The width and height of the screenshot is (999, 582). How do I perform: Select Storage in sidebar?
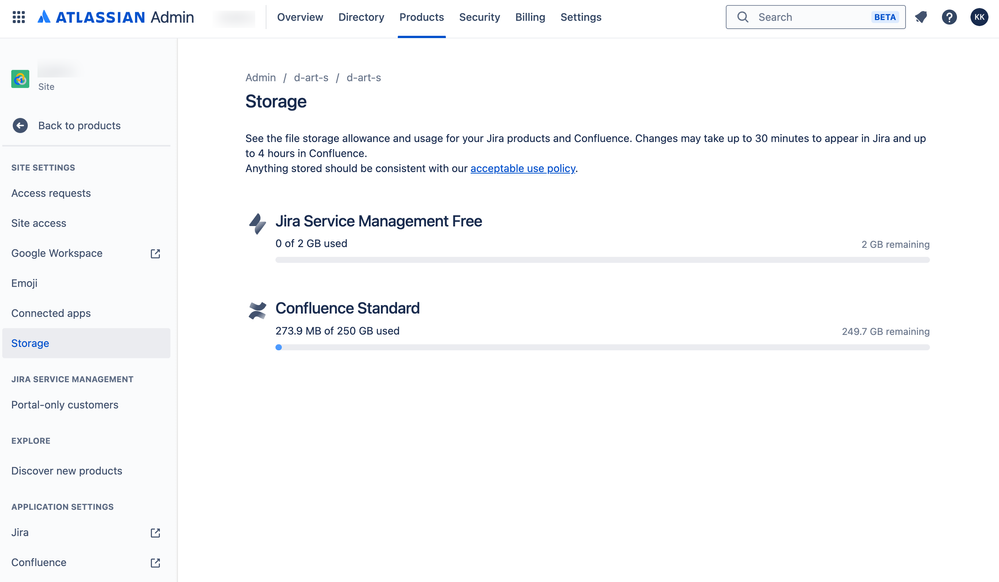[86, 343]
